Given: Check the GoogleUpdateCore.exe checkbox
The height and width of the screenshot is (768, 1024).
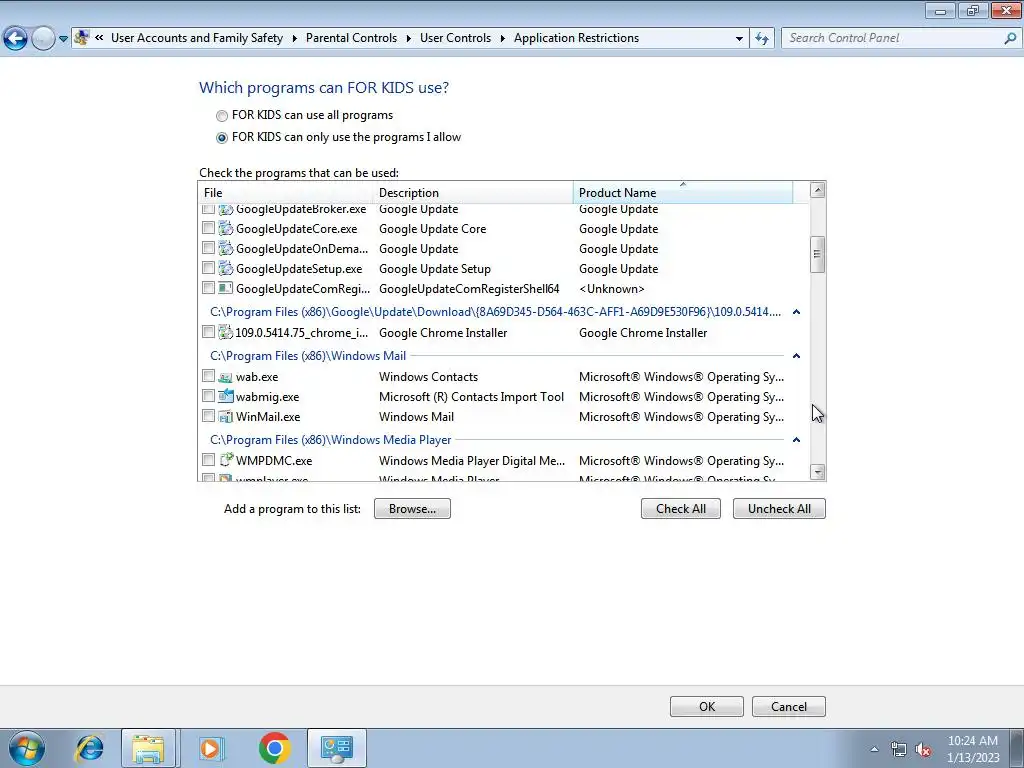Looking at the screenshot, I should [x=208, y=228].
